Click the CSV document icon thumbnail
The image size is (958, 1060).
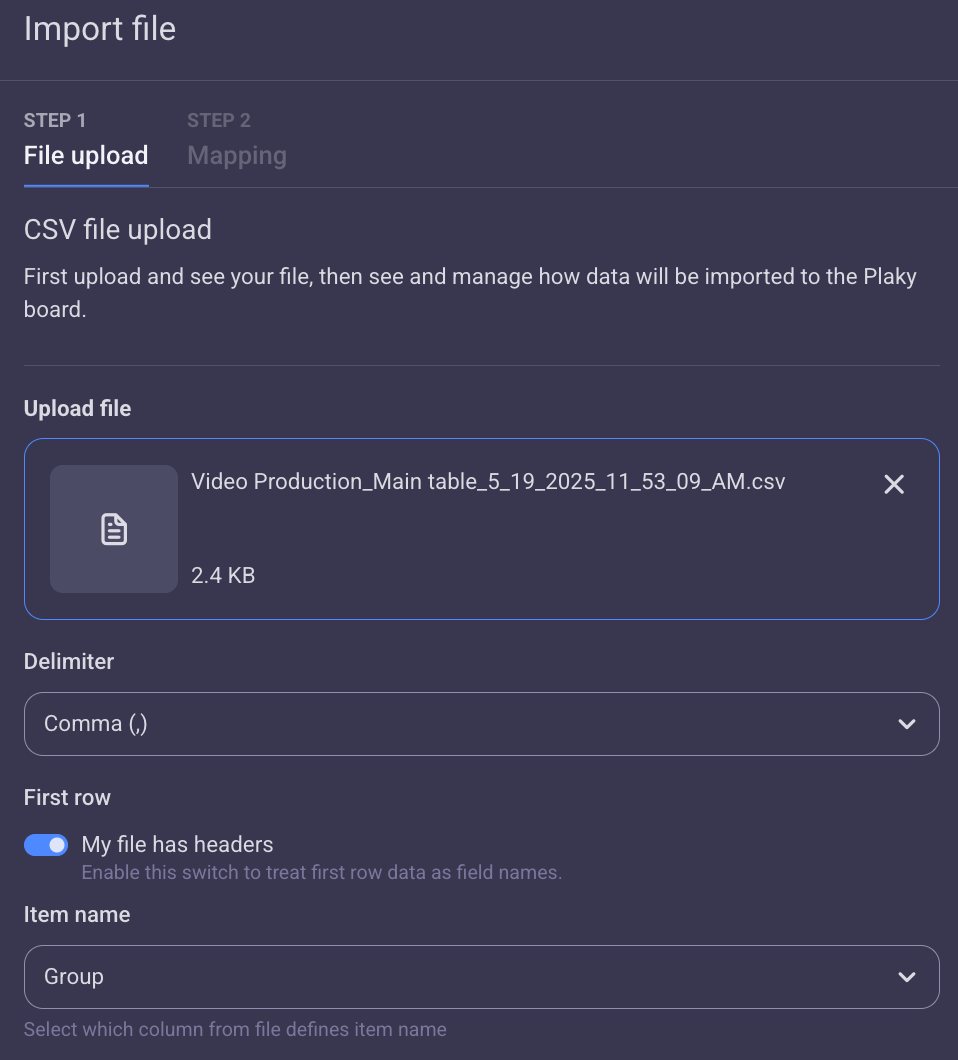[x=113, y=528]
